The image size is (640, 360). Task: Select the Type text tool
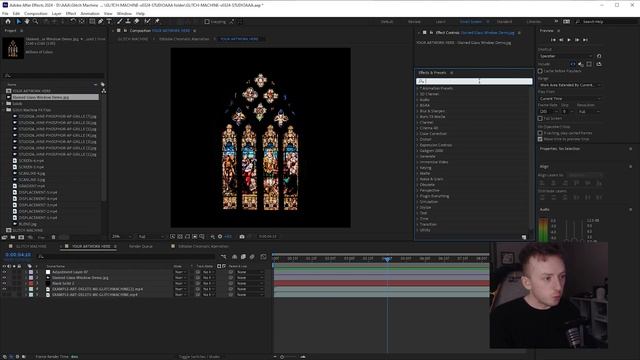pyautogui.click(x=109, y=22)
